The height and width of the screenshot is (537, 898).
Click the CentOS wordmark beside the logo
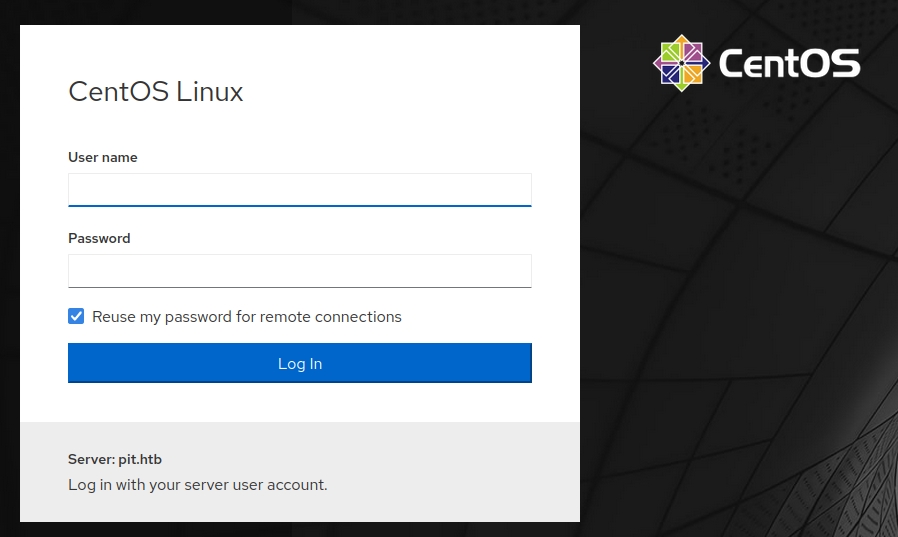click(789, 64)
